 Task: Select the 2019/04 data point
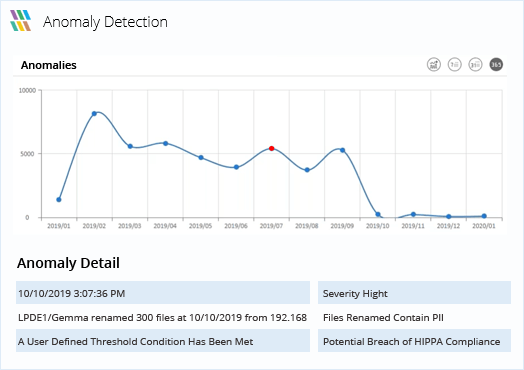[165, 143]
